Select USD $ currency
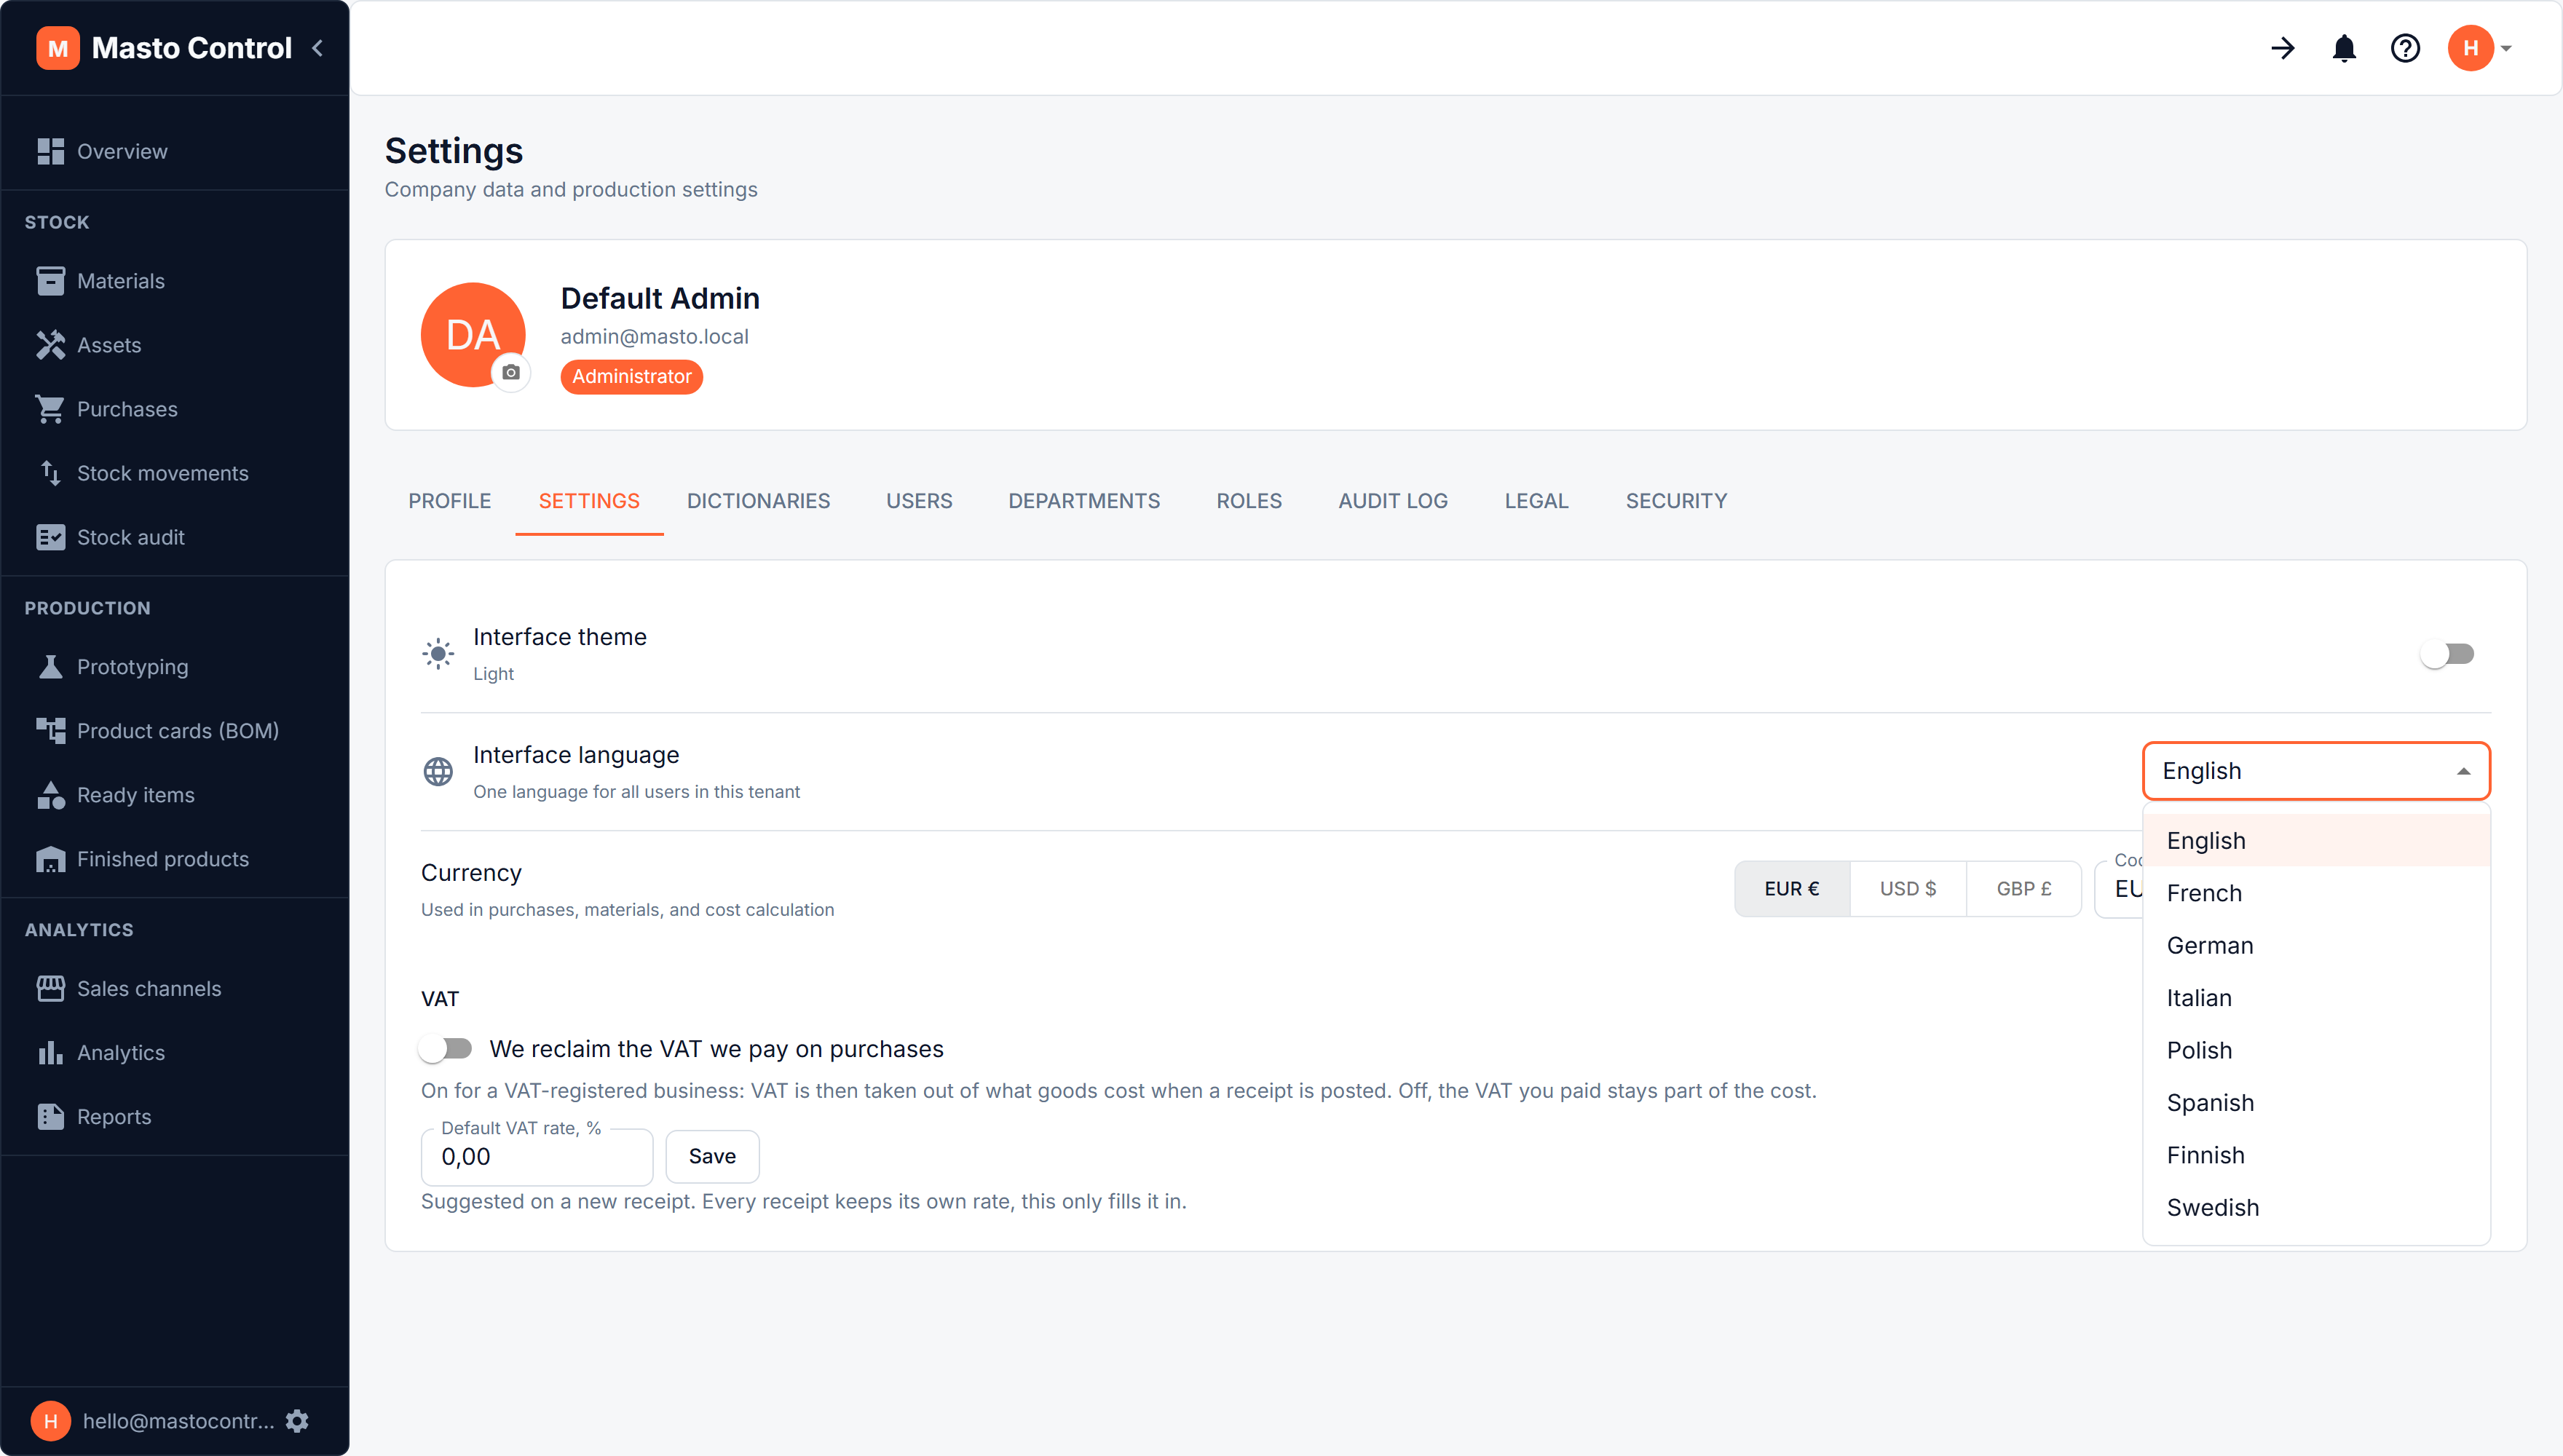Viewport: 2563px width, 1456px height. 1908,889
